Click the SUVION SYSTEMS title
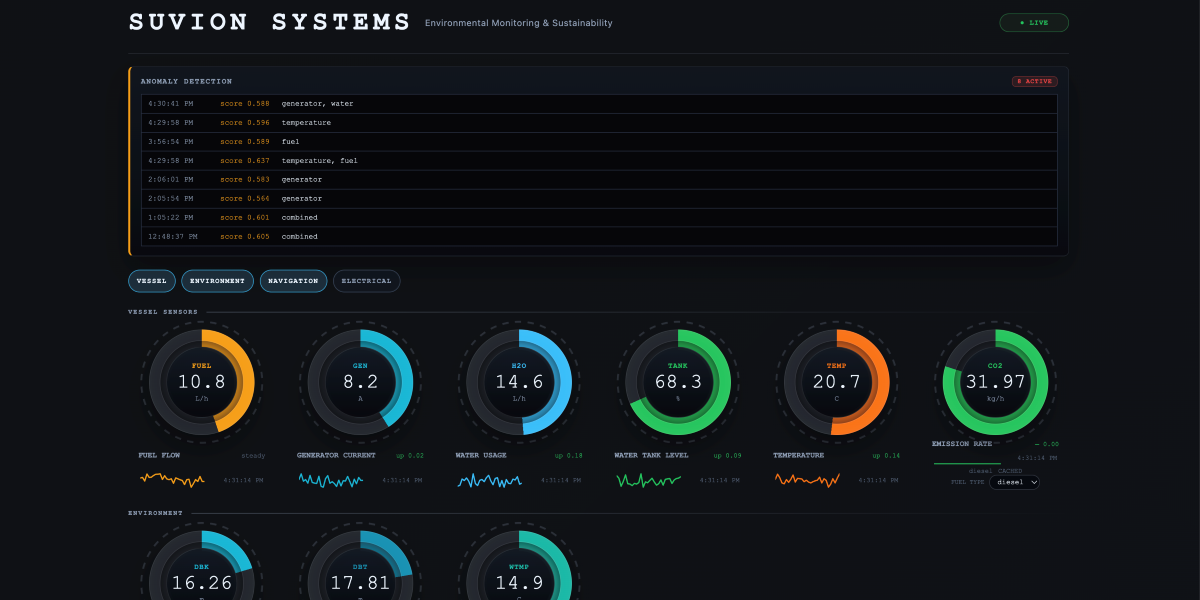This screenshot has height=600, width=1200. click(x=270, y=22)
